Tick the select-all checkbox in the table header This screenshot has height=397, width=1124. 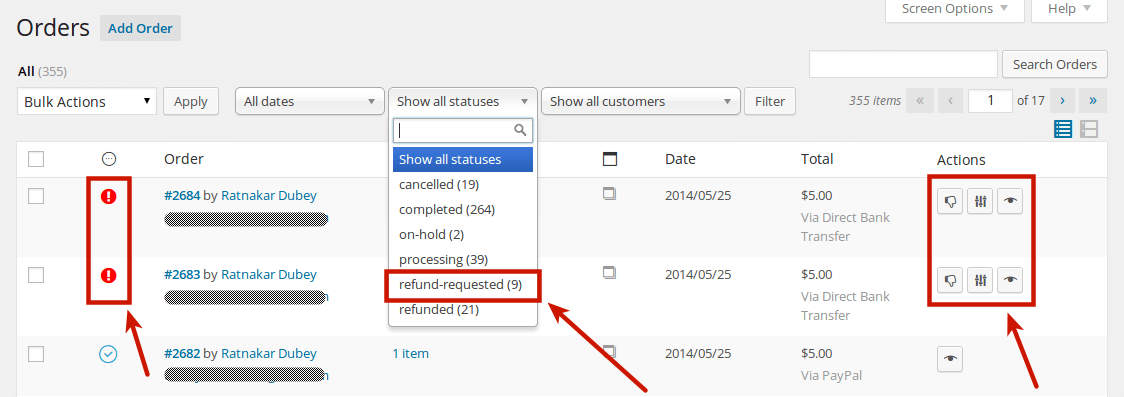36,159
